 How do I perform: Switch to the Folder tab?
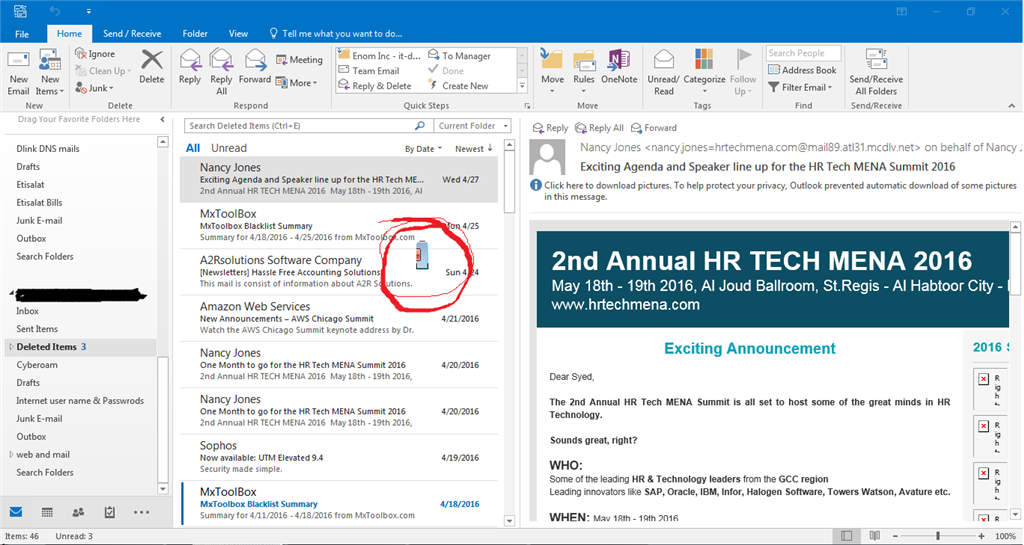click(195, 34)
